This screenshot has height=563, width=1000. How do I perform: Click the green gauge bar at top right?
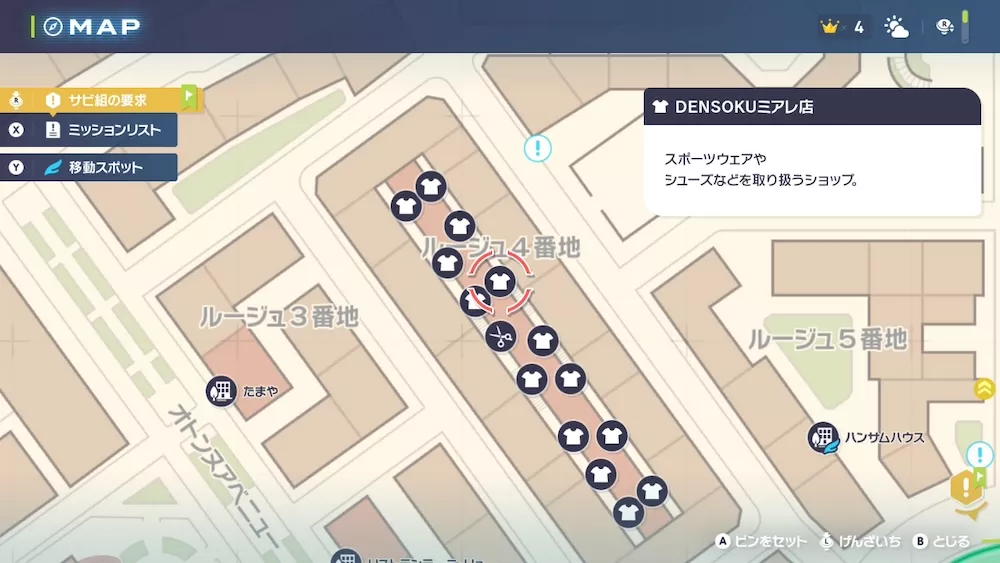pos(965,27)
